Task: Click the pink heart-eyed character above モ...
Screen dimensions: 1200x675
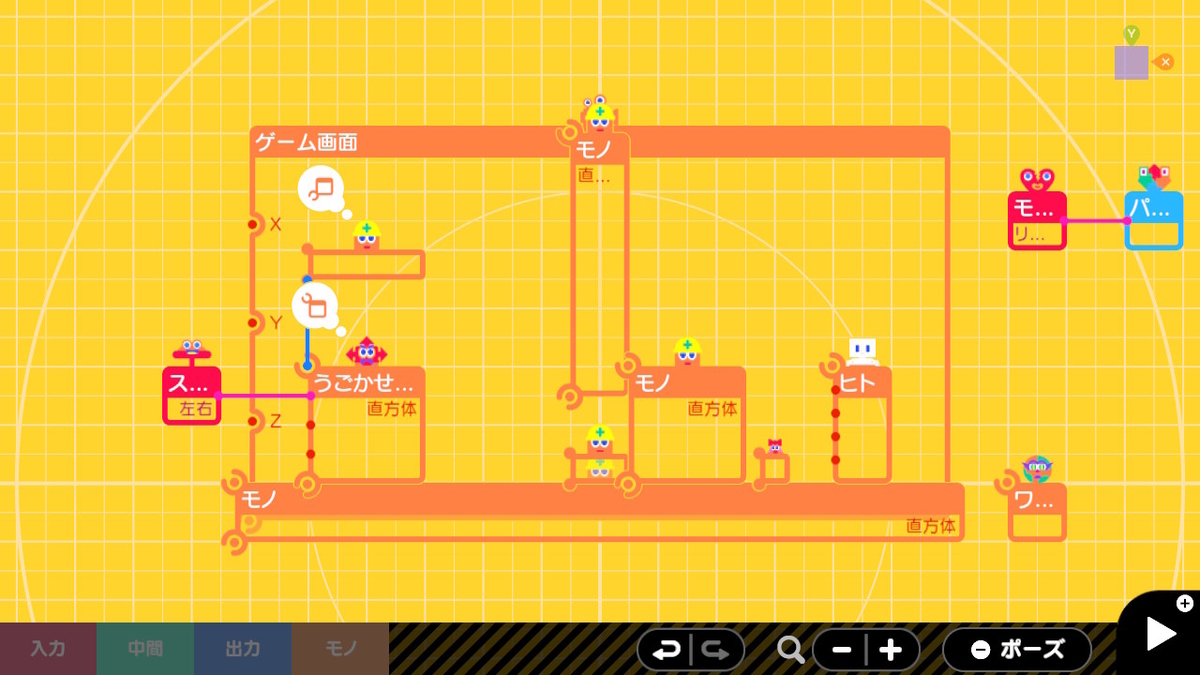Action: [1037, 180]
